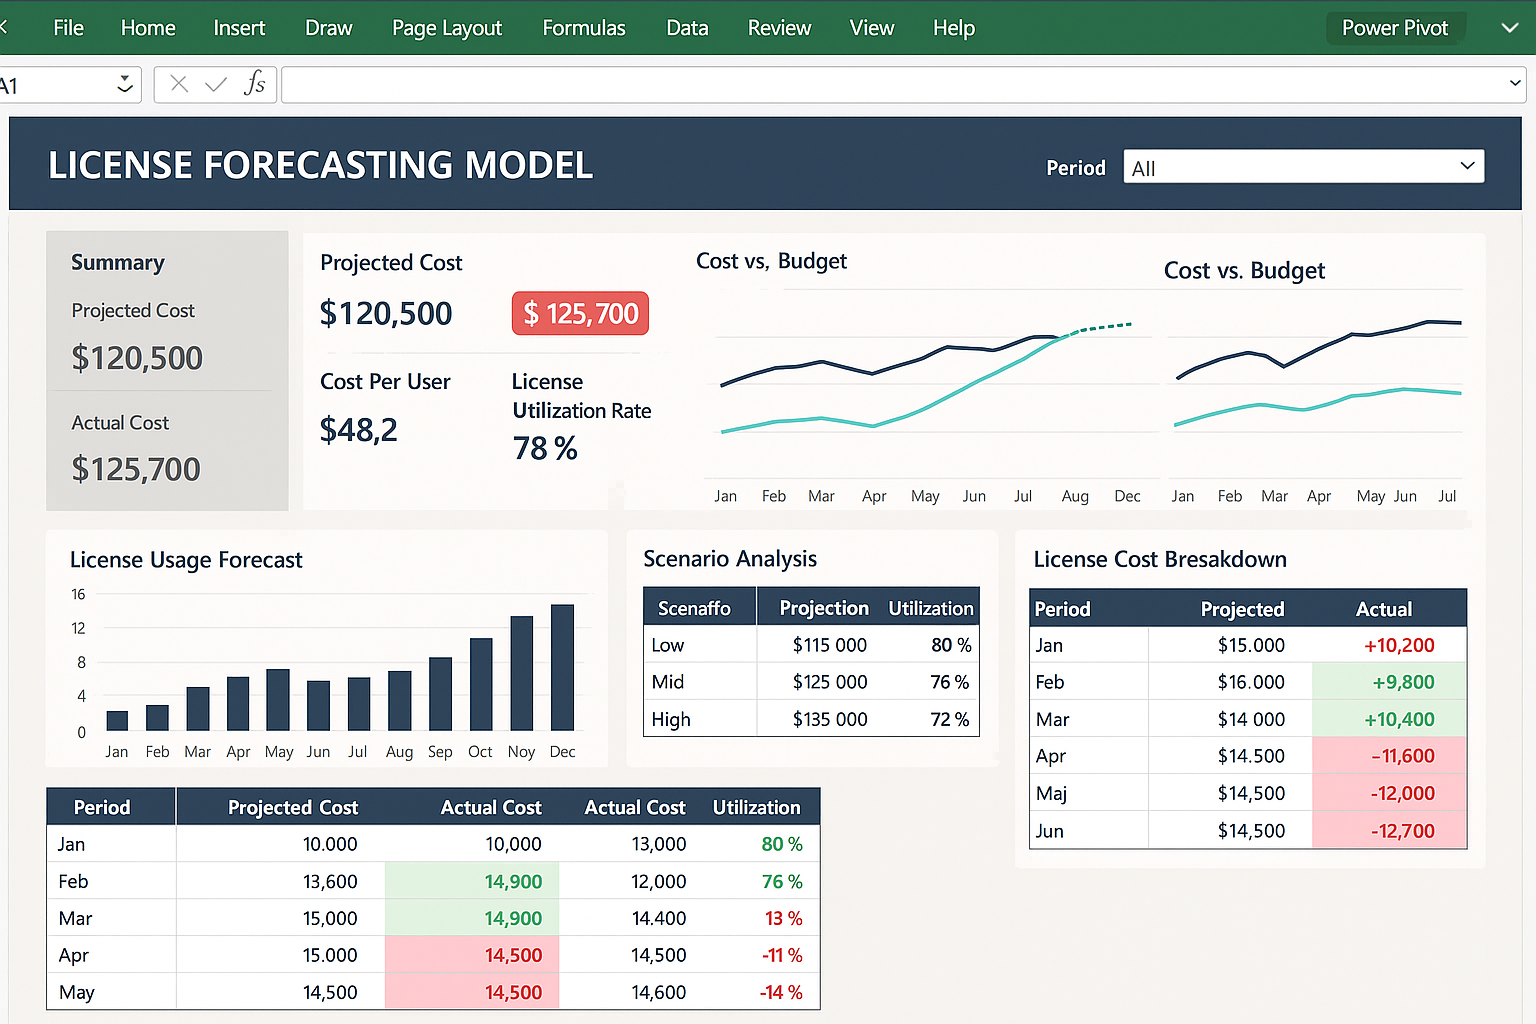Select the Scenario Analysis Projection column header

coord(824,608)
